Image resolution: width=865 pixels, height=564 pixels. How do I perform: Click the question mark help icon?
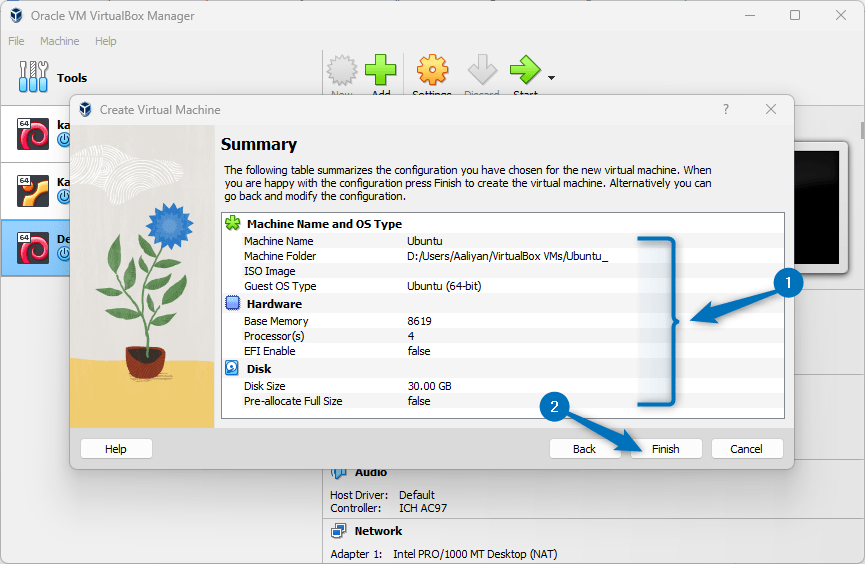(x=726, y=109)
